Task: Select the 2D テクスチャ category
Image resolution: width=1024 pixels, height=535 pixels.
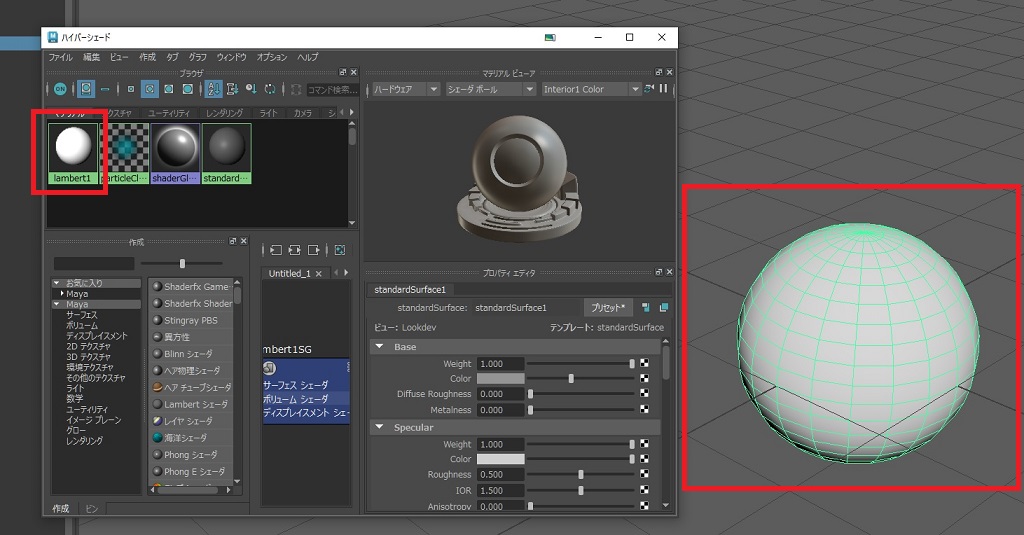Action: pos(88,346)
